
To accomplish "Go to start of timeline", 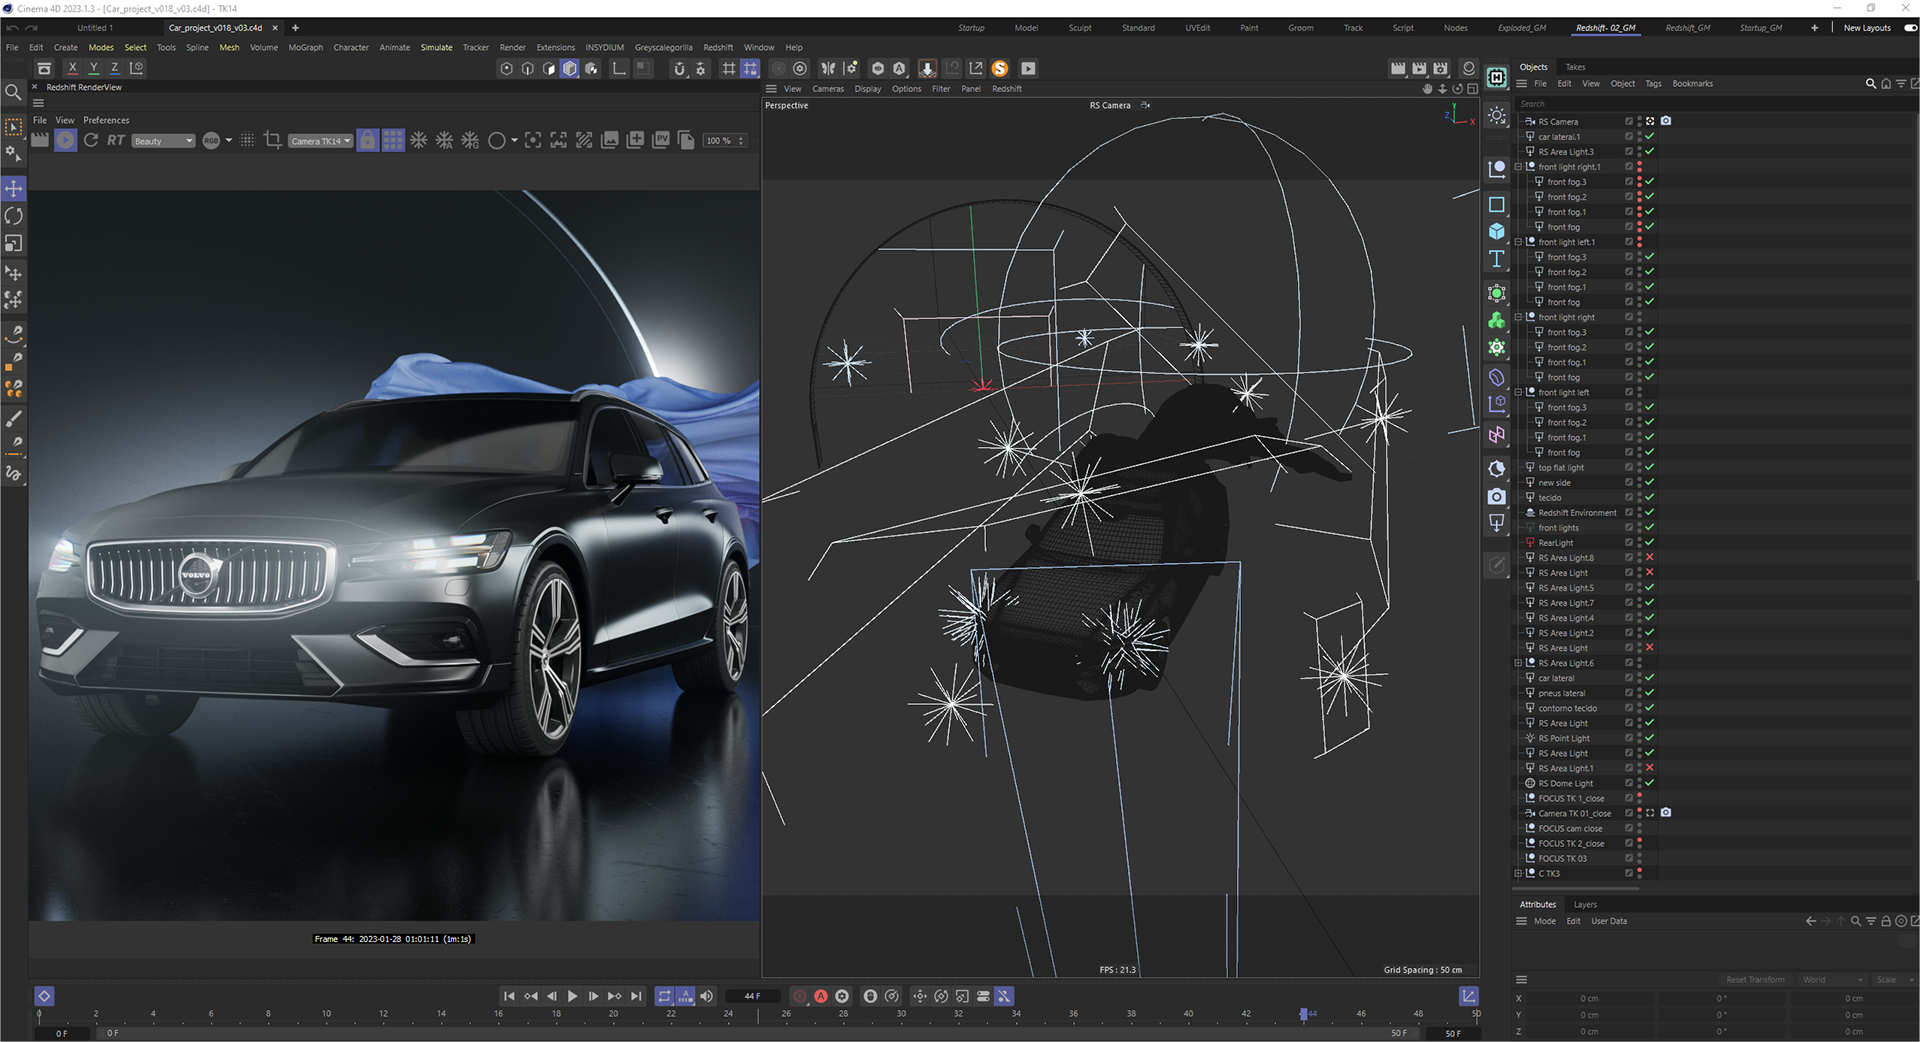I will [x=509, y=996].
